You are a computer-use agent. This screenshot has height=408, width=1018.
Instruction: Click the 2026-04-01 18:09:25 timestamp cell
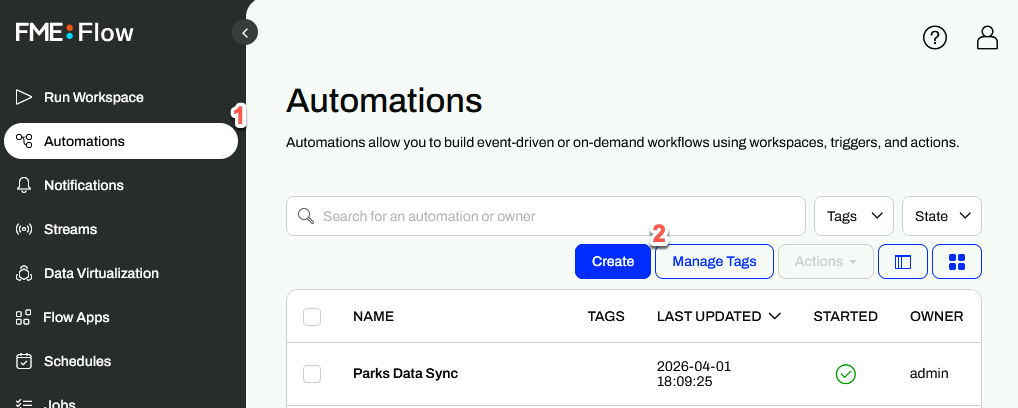[694, 374]
